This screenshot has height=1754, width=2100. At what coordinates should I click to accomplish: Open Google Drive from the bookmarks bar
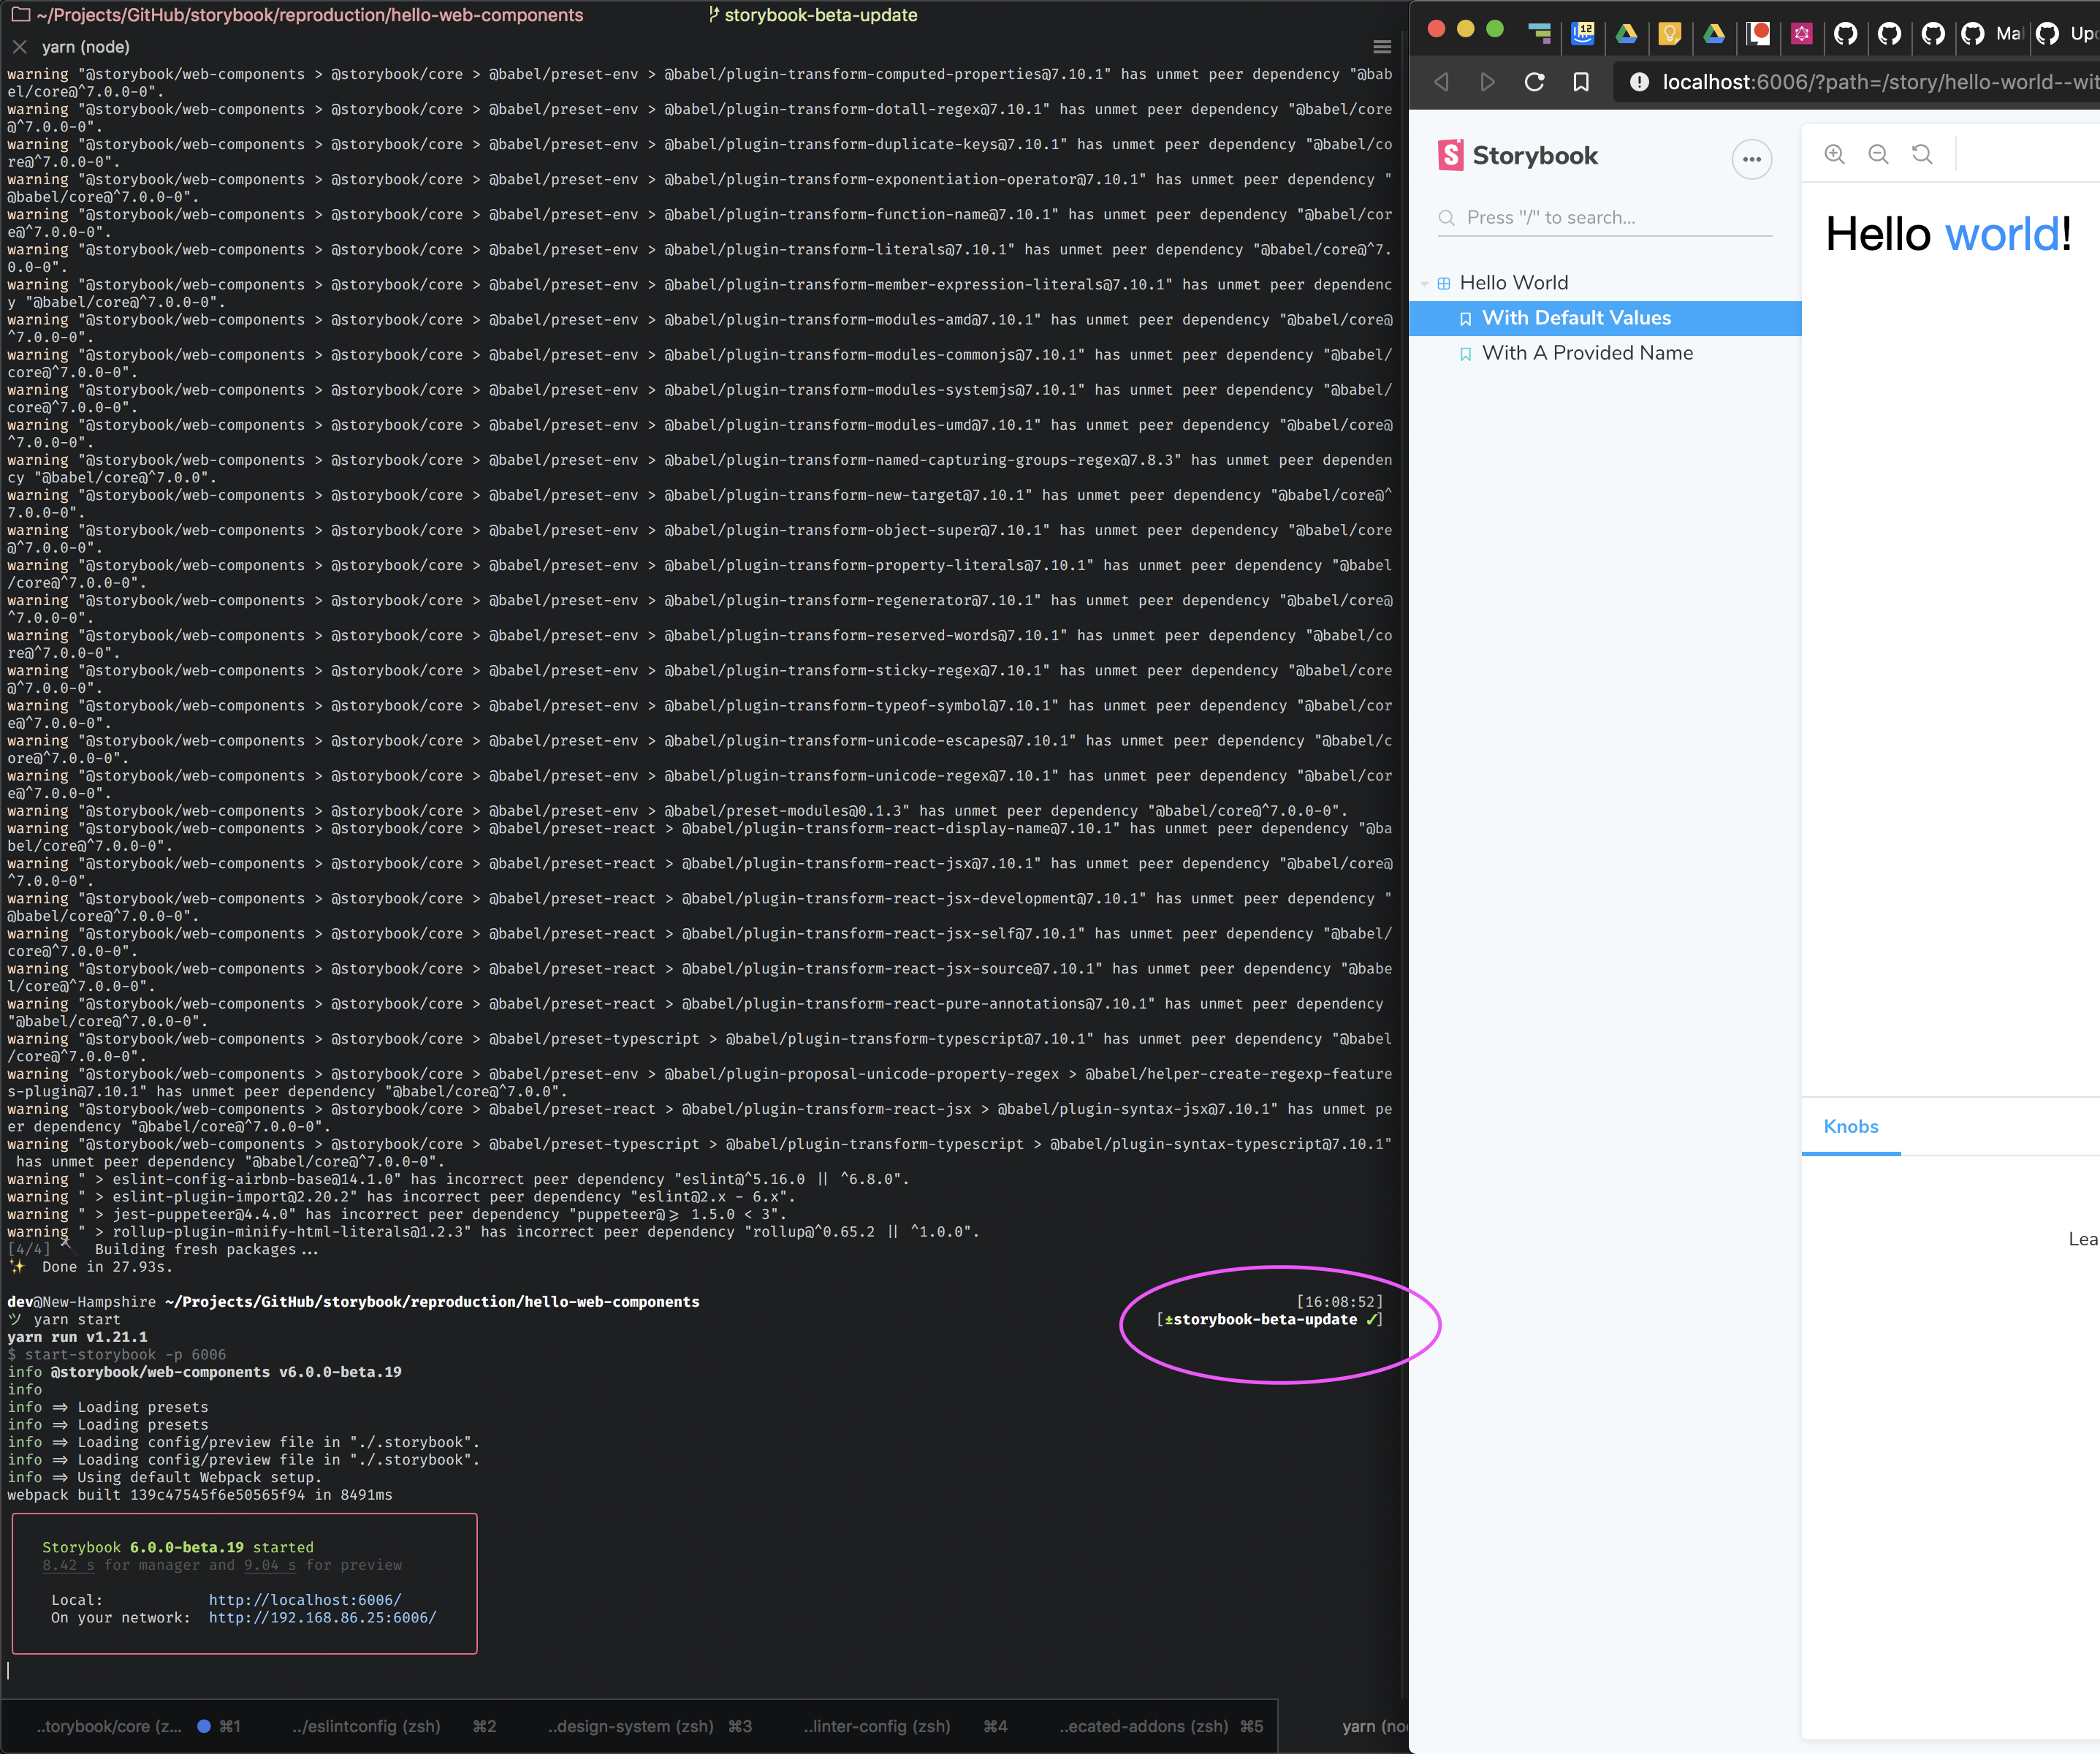[1627, 35]
